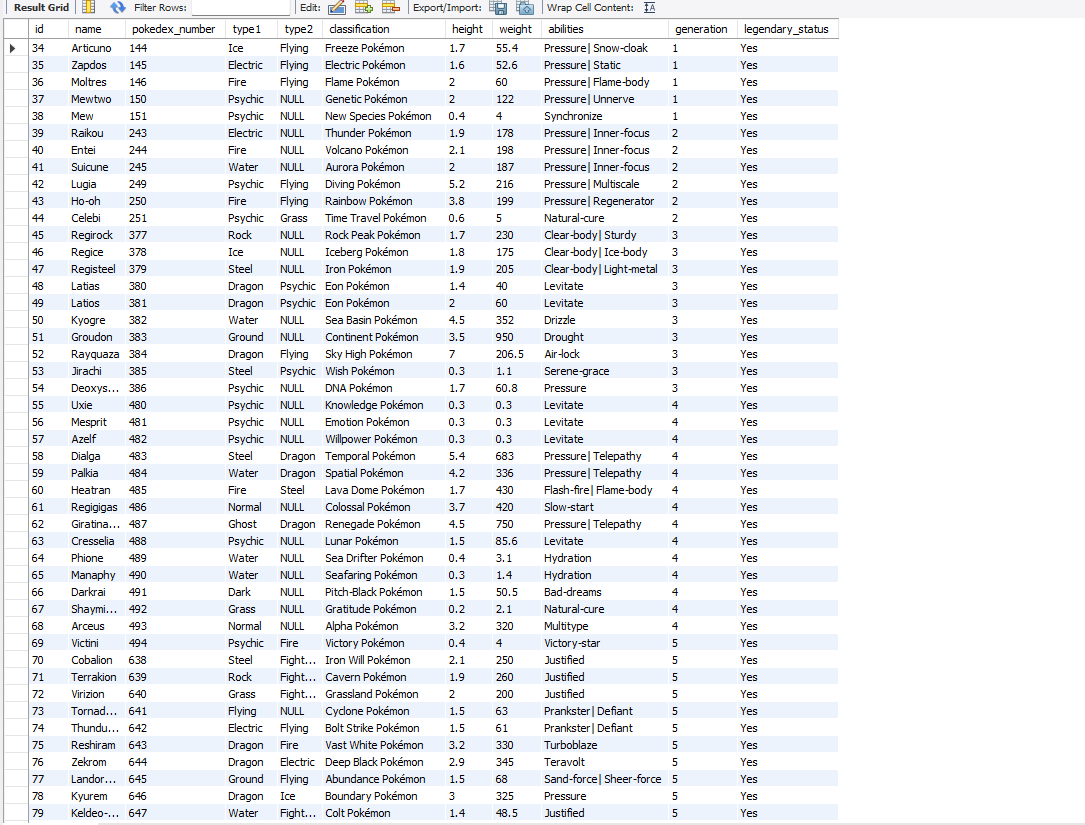The height and width of the screenshot is (825, 1085).
Task: Click the Import records from file icon
Action: (x=525, y=8)
